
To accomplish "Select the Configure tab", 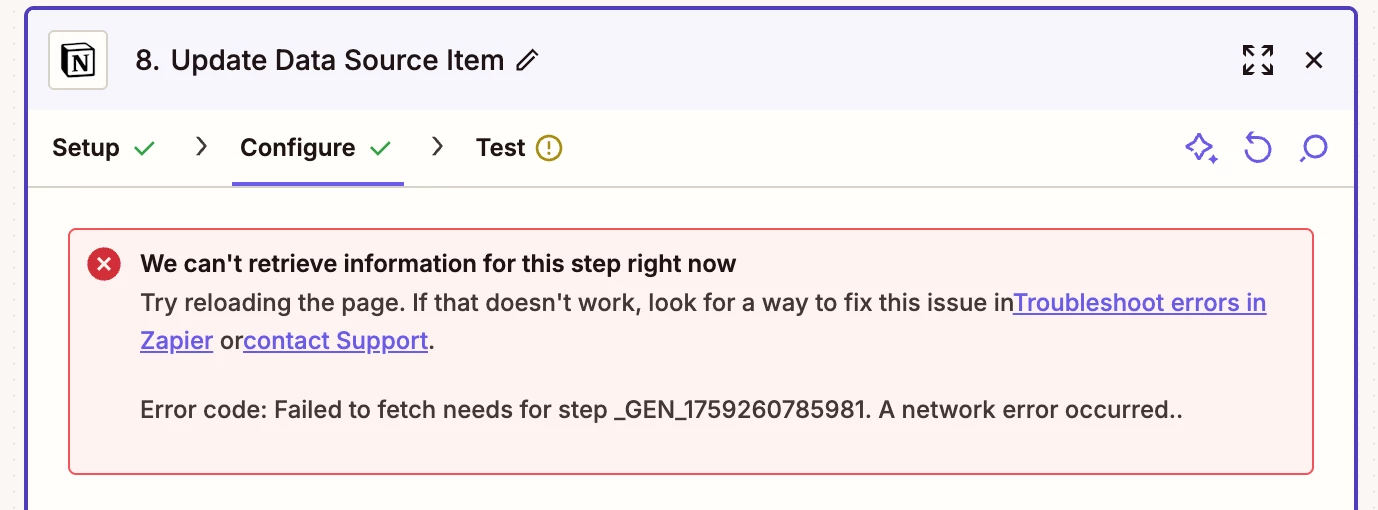I will coord(298,148).
